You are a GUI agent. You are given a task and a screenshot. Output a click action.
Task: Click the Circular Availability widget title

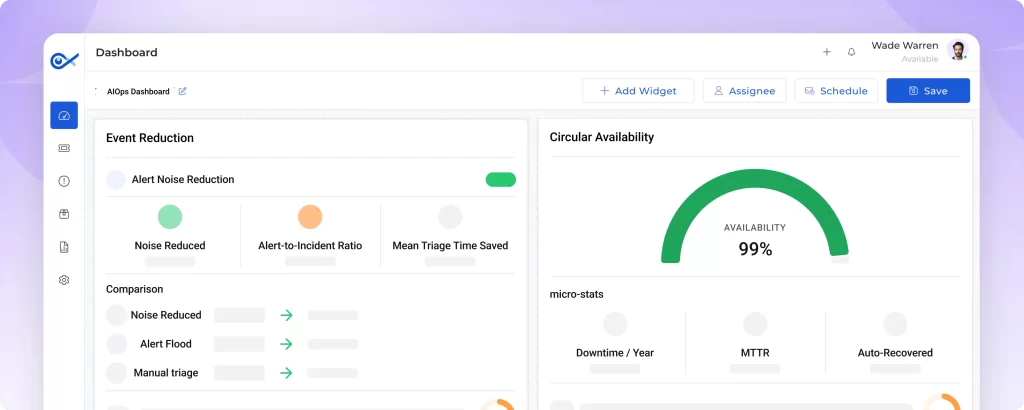[601, 137]
